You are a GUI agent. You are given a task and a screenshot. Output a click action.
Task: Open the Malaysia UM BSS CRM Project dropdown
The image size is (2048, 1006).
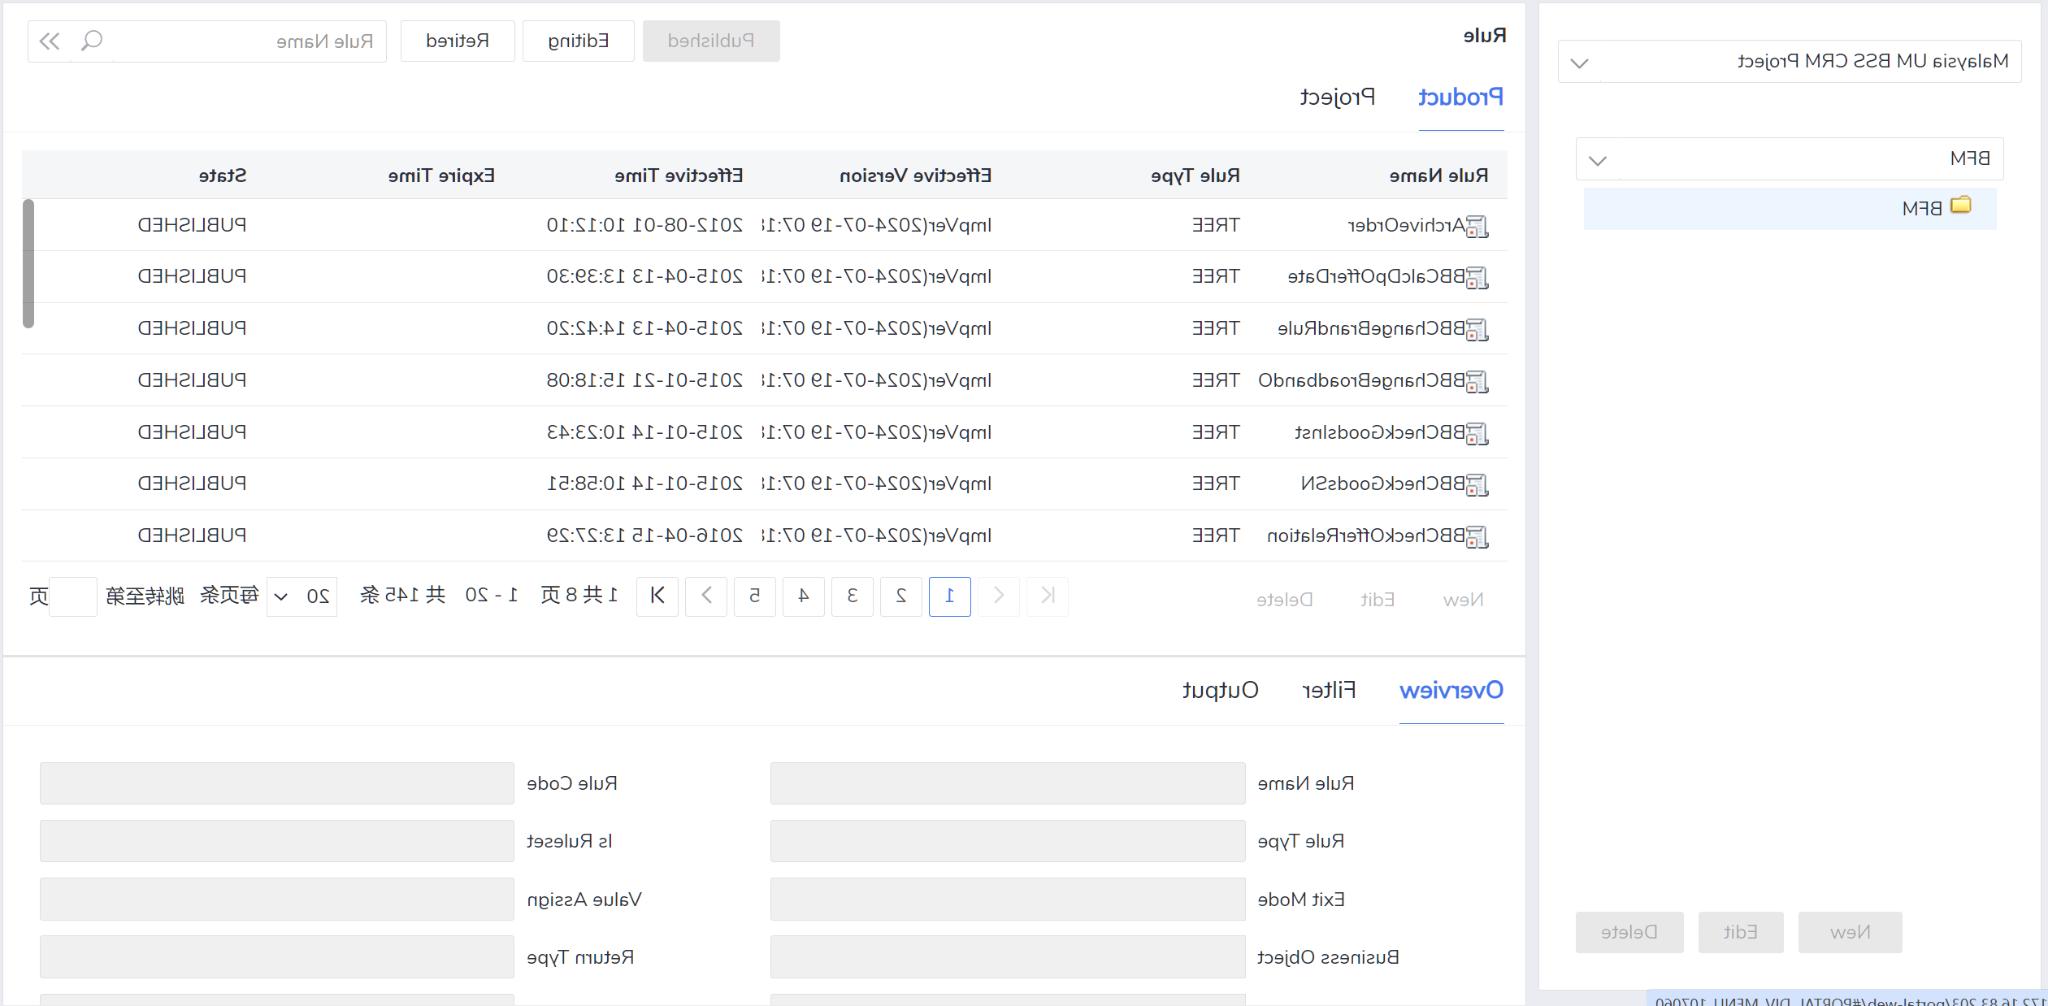click(1790, 62)
